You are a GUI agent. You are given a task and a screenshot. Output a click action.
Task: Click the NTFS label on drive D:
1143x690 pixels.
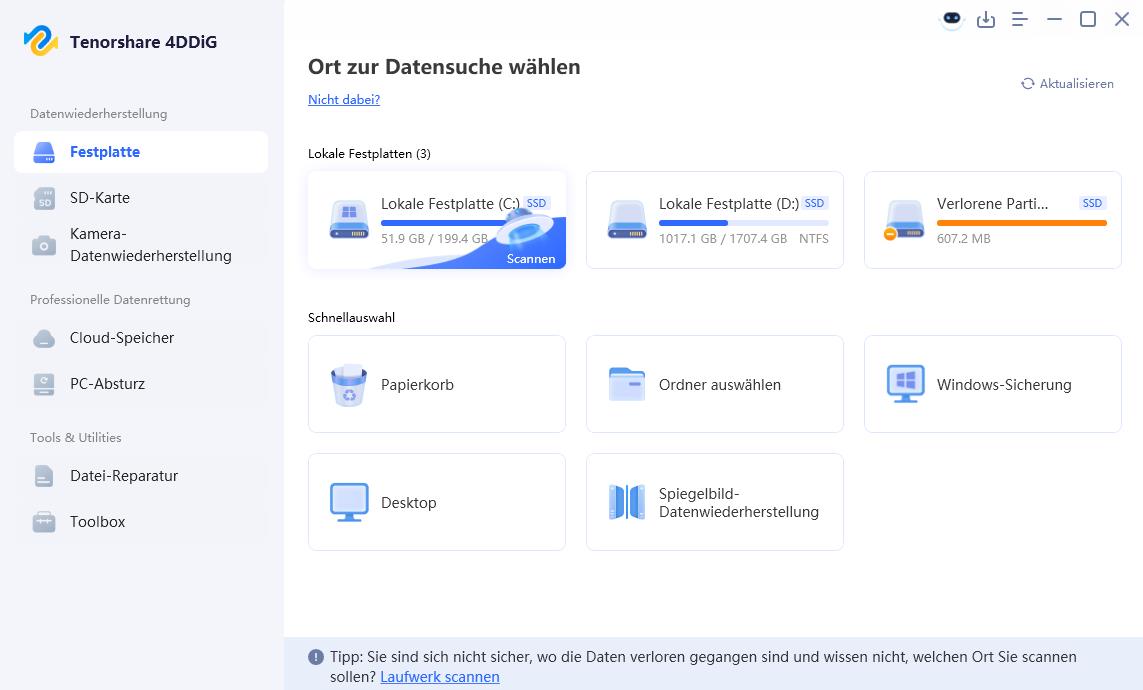point(814,239)
